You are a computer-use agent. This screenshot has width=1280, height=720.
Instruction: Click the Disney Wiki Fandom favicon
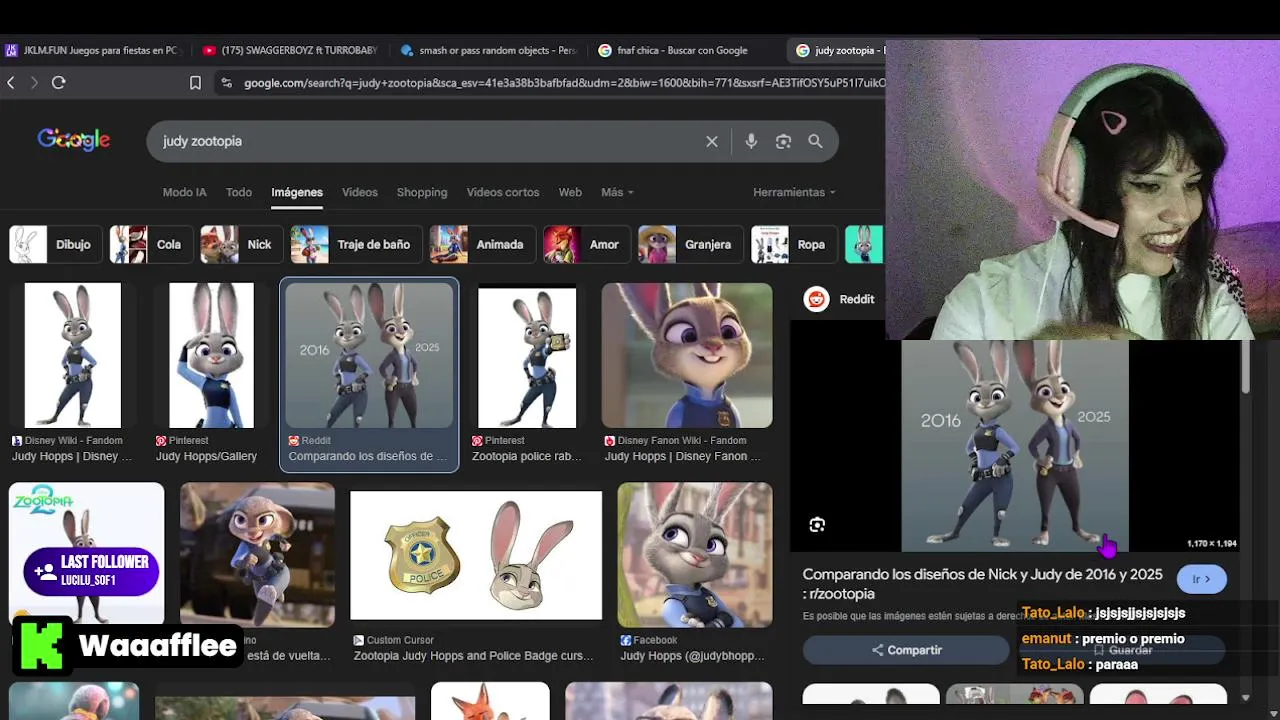17,440
